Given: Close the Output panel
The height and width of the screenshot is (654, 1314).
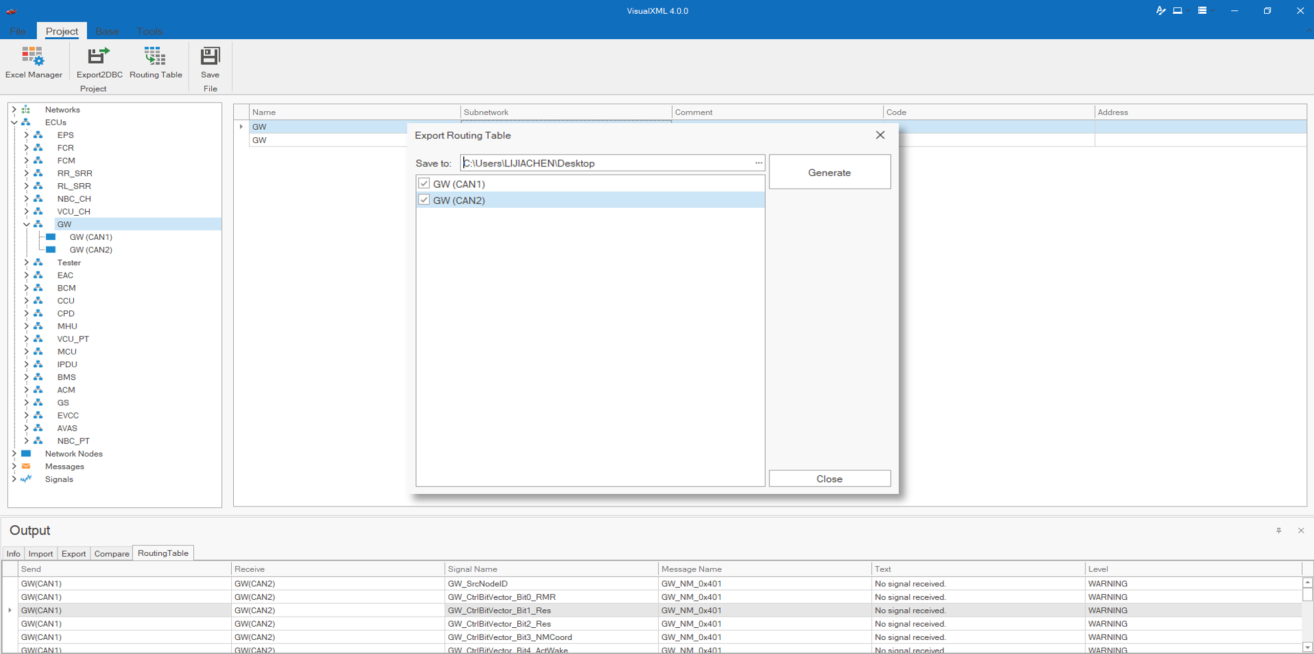Looking at the screenshot, I should [1301, 531].
